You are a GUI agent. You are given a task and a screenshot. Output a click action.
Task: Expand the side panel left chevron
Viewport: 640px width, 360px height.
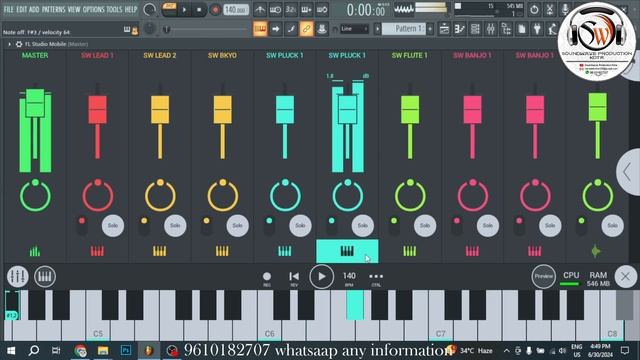pyautogui.click(x=628, y=173)
